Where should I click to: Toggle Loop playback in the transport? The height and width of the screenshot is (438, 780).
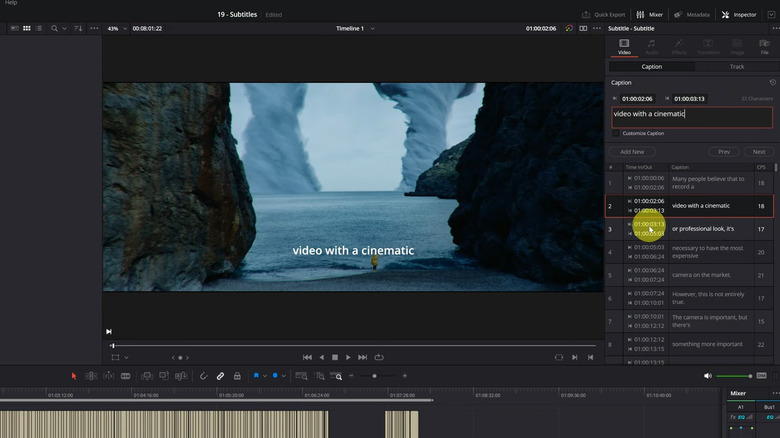pyautogui.click(x=377, y=357)
